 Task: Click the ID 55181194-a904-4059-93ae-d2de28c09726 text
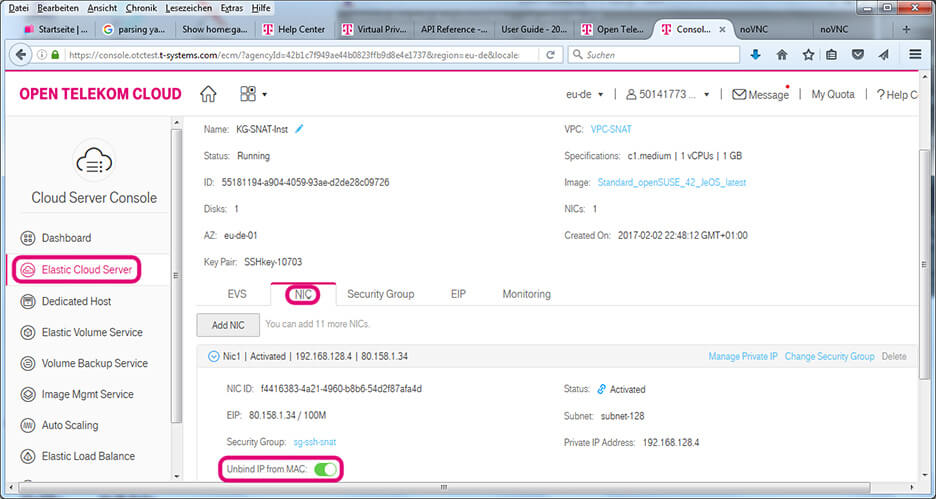pos(297,183)
